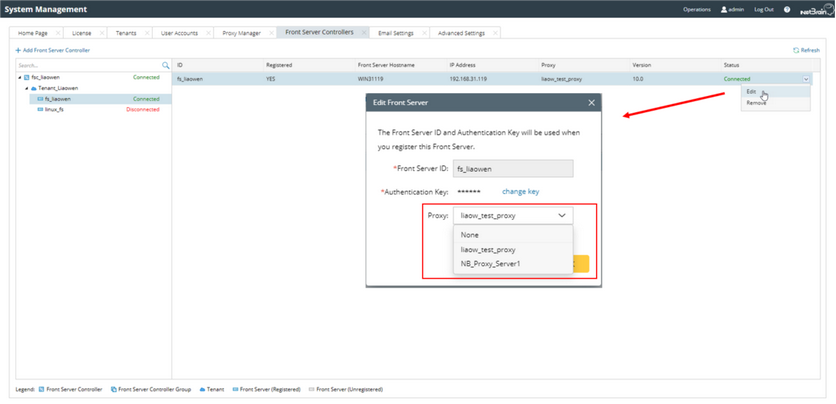This screenshot has height=404, width=836.
Task: Close the Home Page tab with its X
Action: (58, 33)
